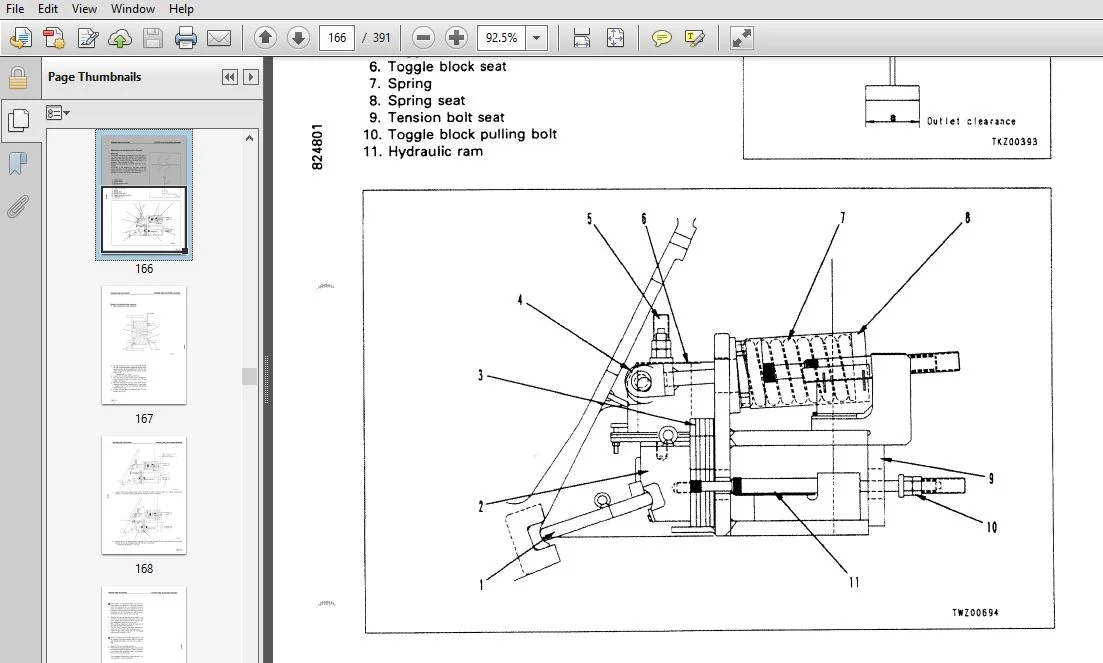Image resolution: width=1103 pixels, height=663 pixels.
Task: Click the Save floppy disk icon
Action: tap(153, 37)
